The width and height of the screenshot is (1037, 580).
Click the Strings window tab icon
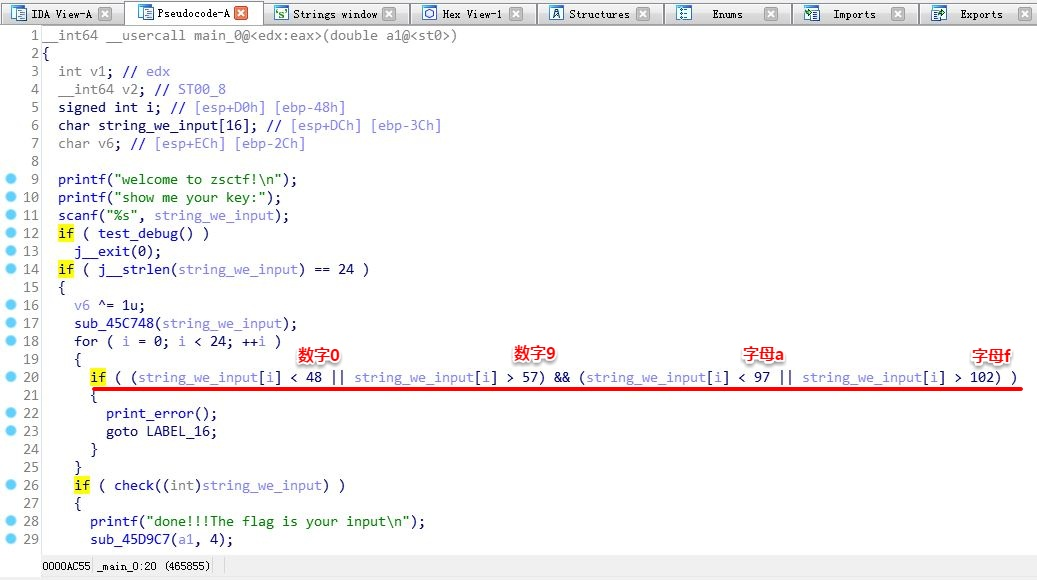pyautogui.click(x=281, y=13)
